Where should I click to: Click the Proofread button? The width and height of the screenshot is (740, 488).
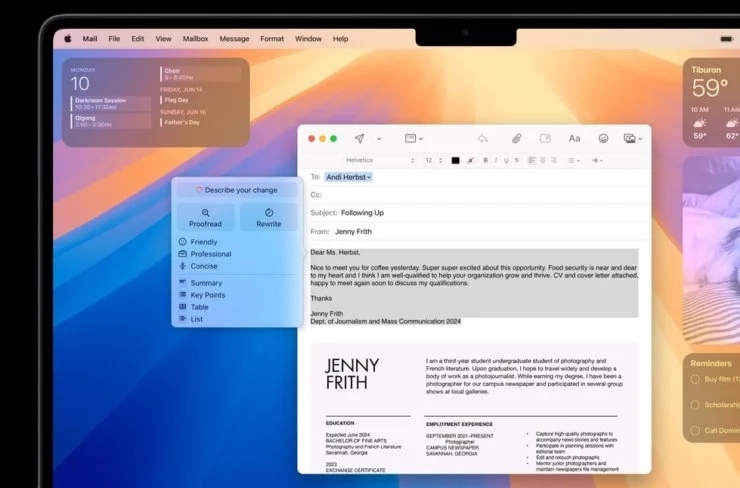[205, 218]
